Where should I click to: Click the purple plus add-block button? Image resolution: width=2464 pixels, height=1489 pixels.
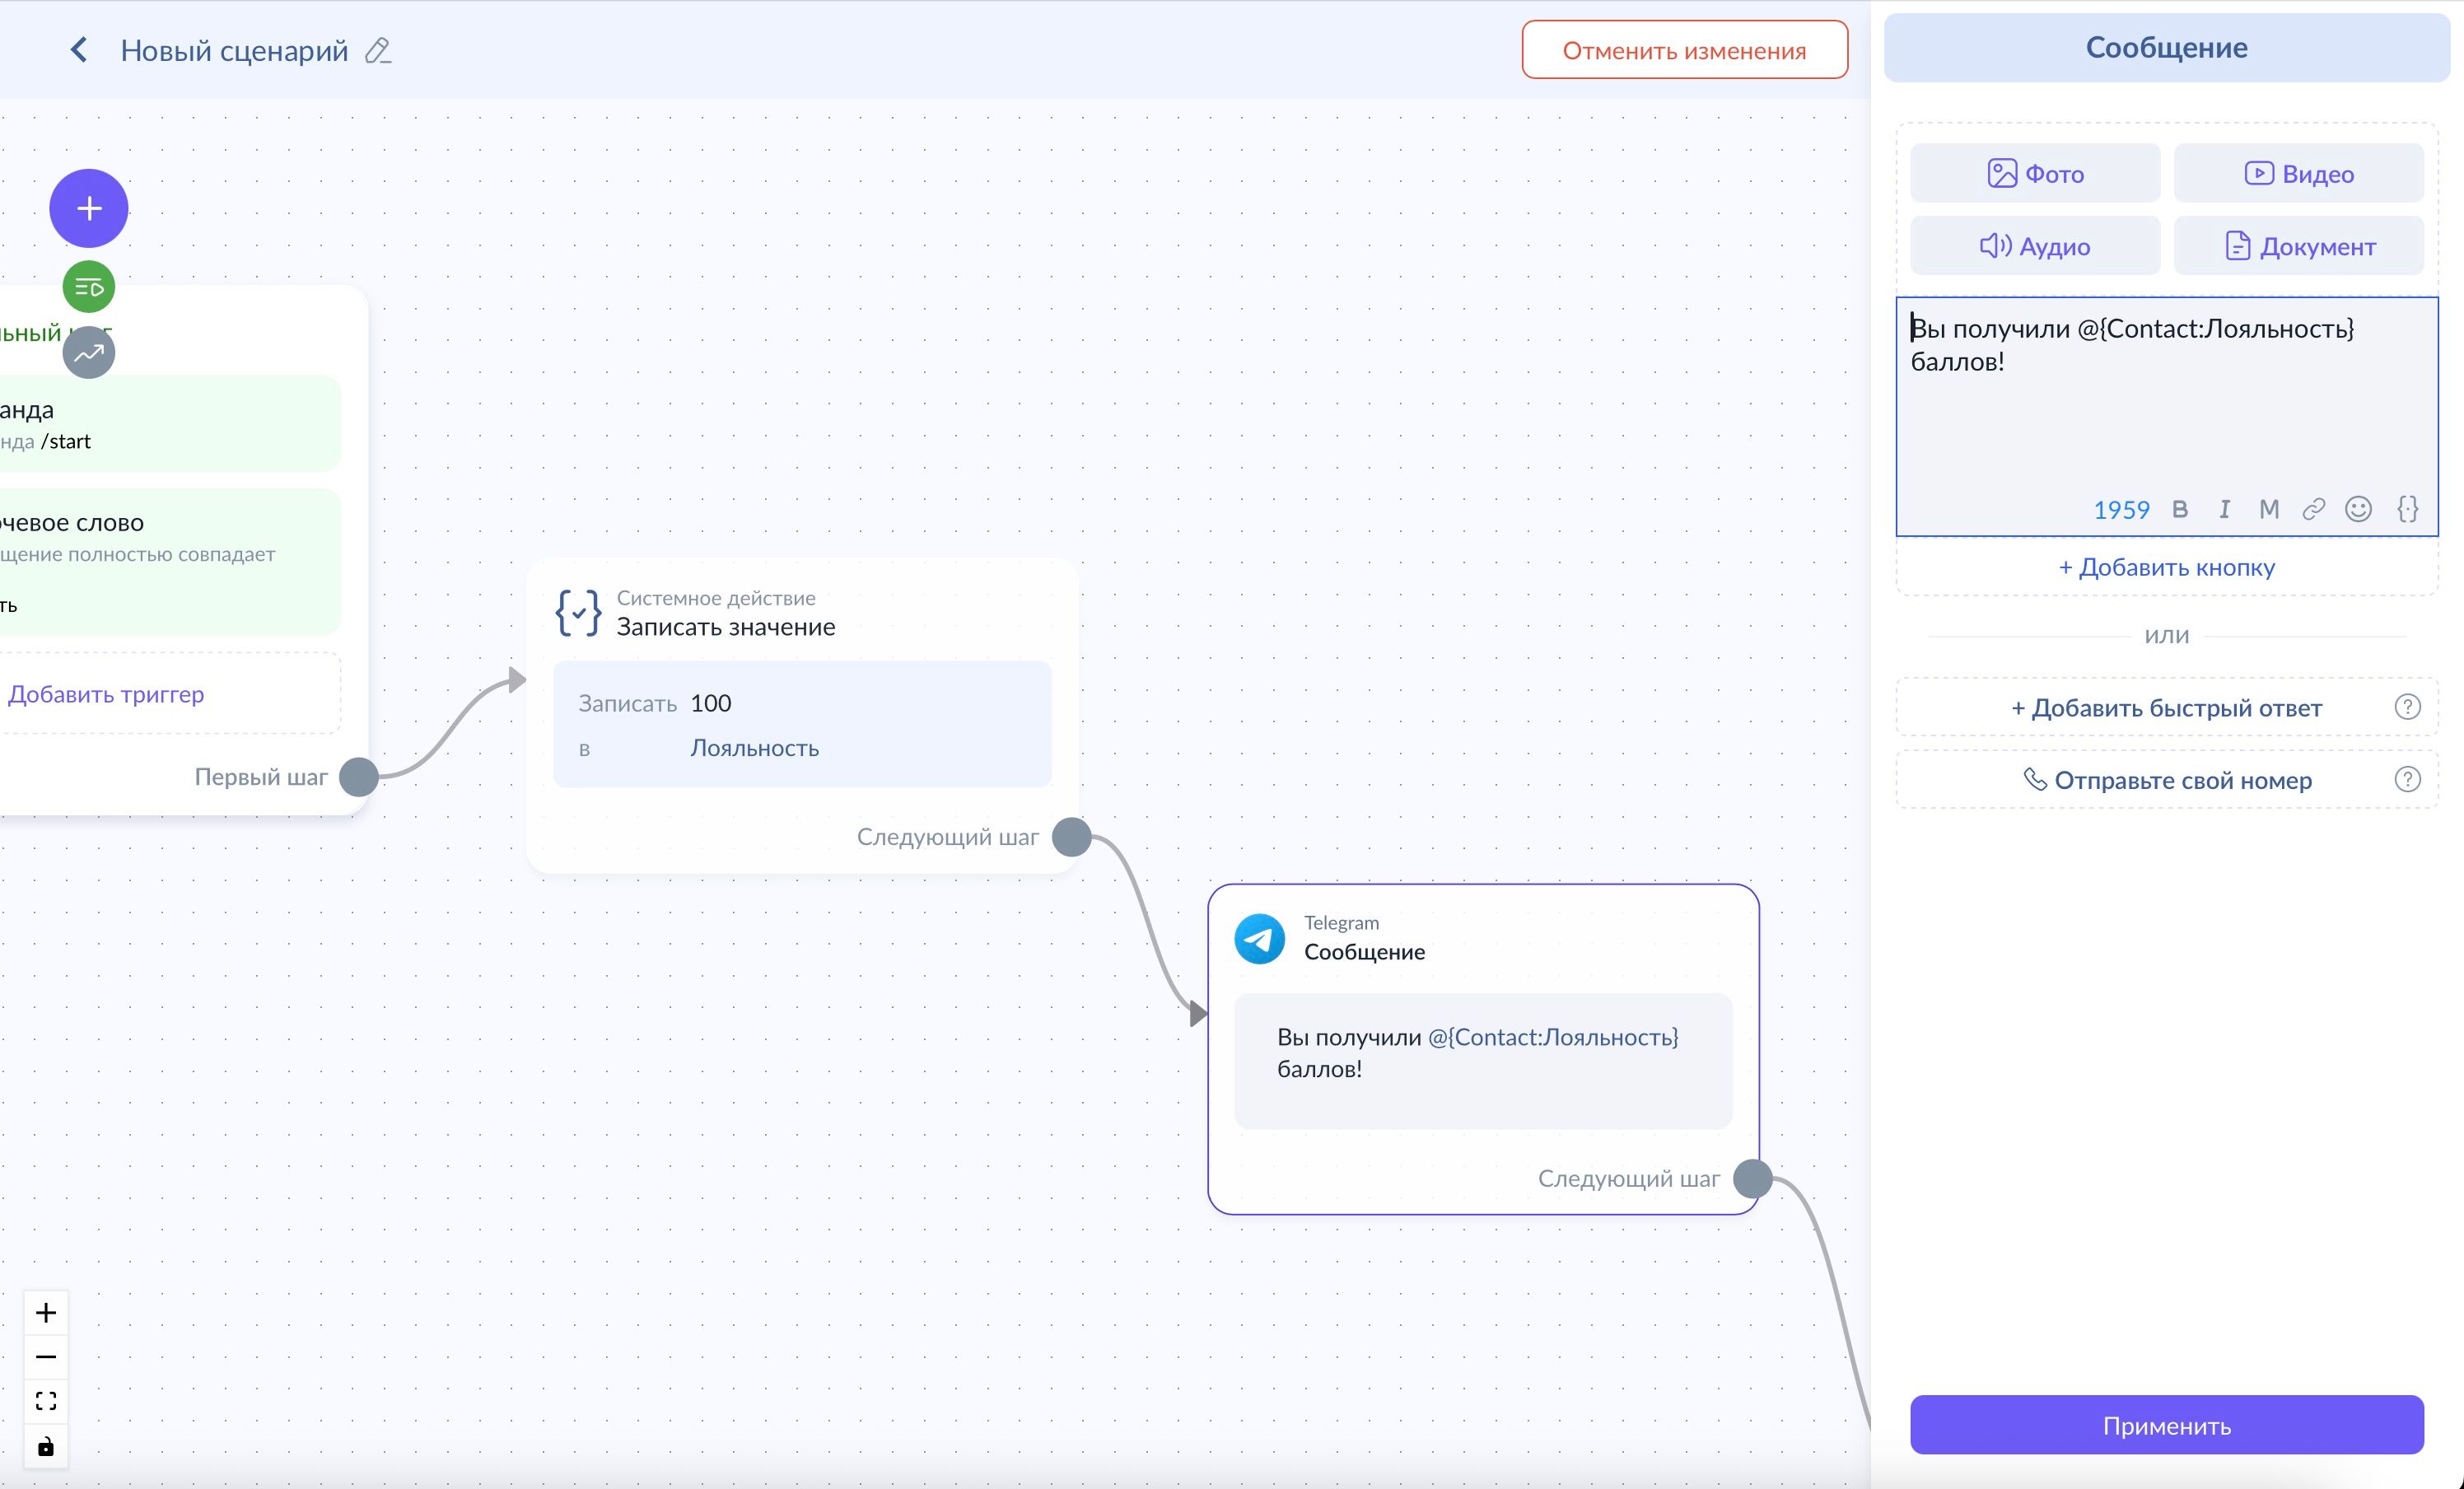point(89,208)
